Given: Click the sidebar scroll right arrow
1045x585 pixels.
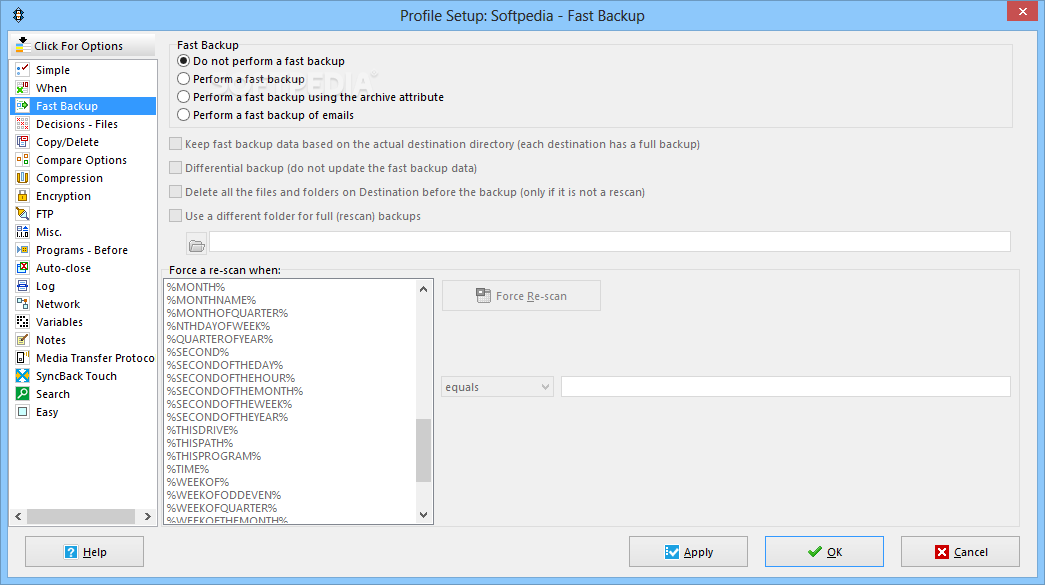Looking at the screenshot, I should coord(147,516).
